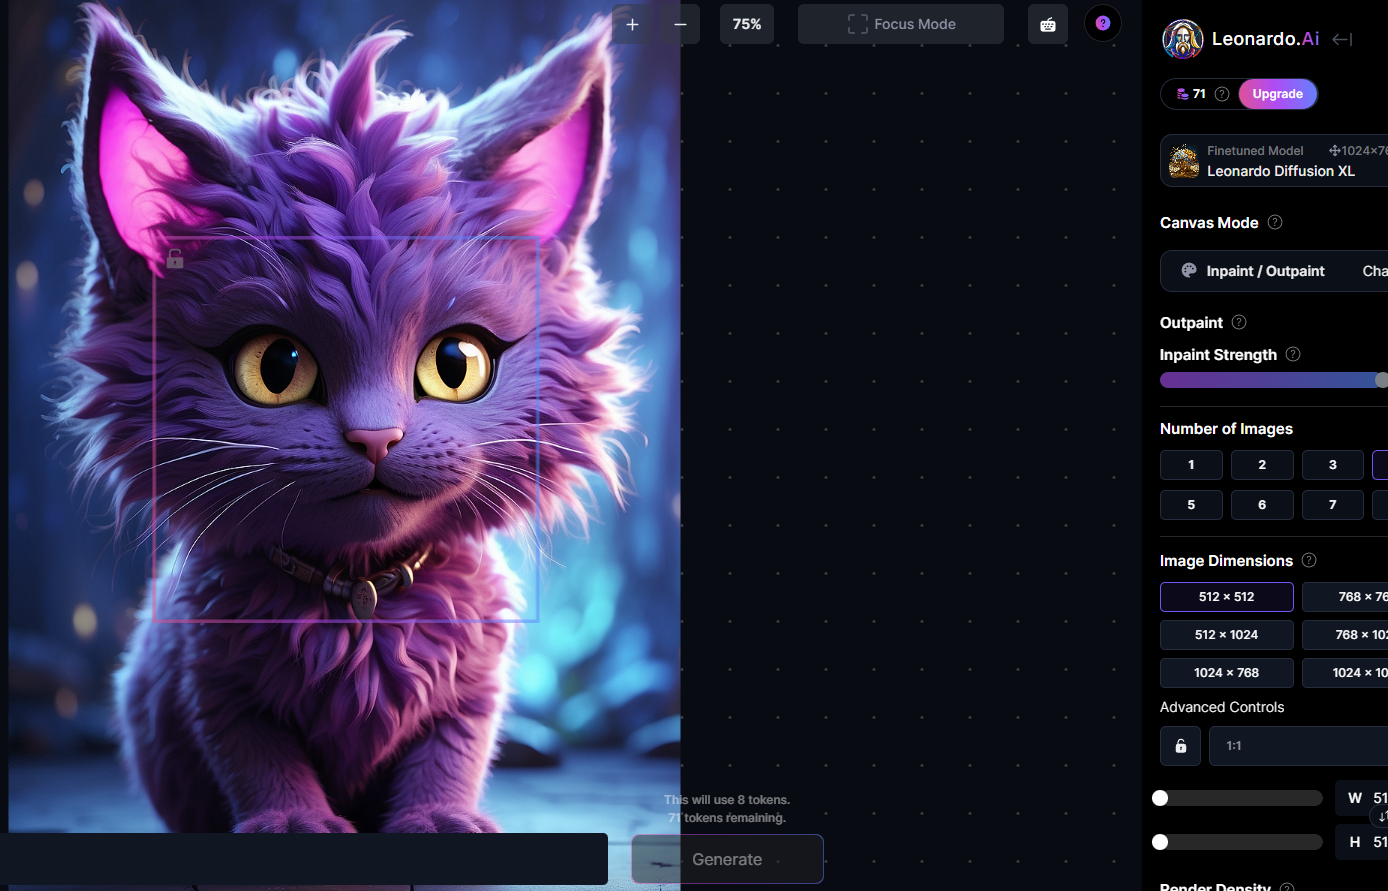The image size is (1388, 891).
Task: Click the Inpaint Strength help icon
Action: pyautogui.click(x=1293, y=354)
